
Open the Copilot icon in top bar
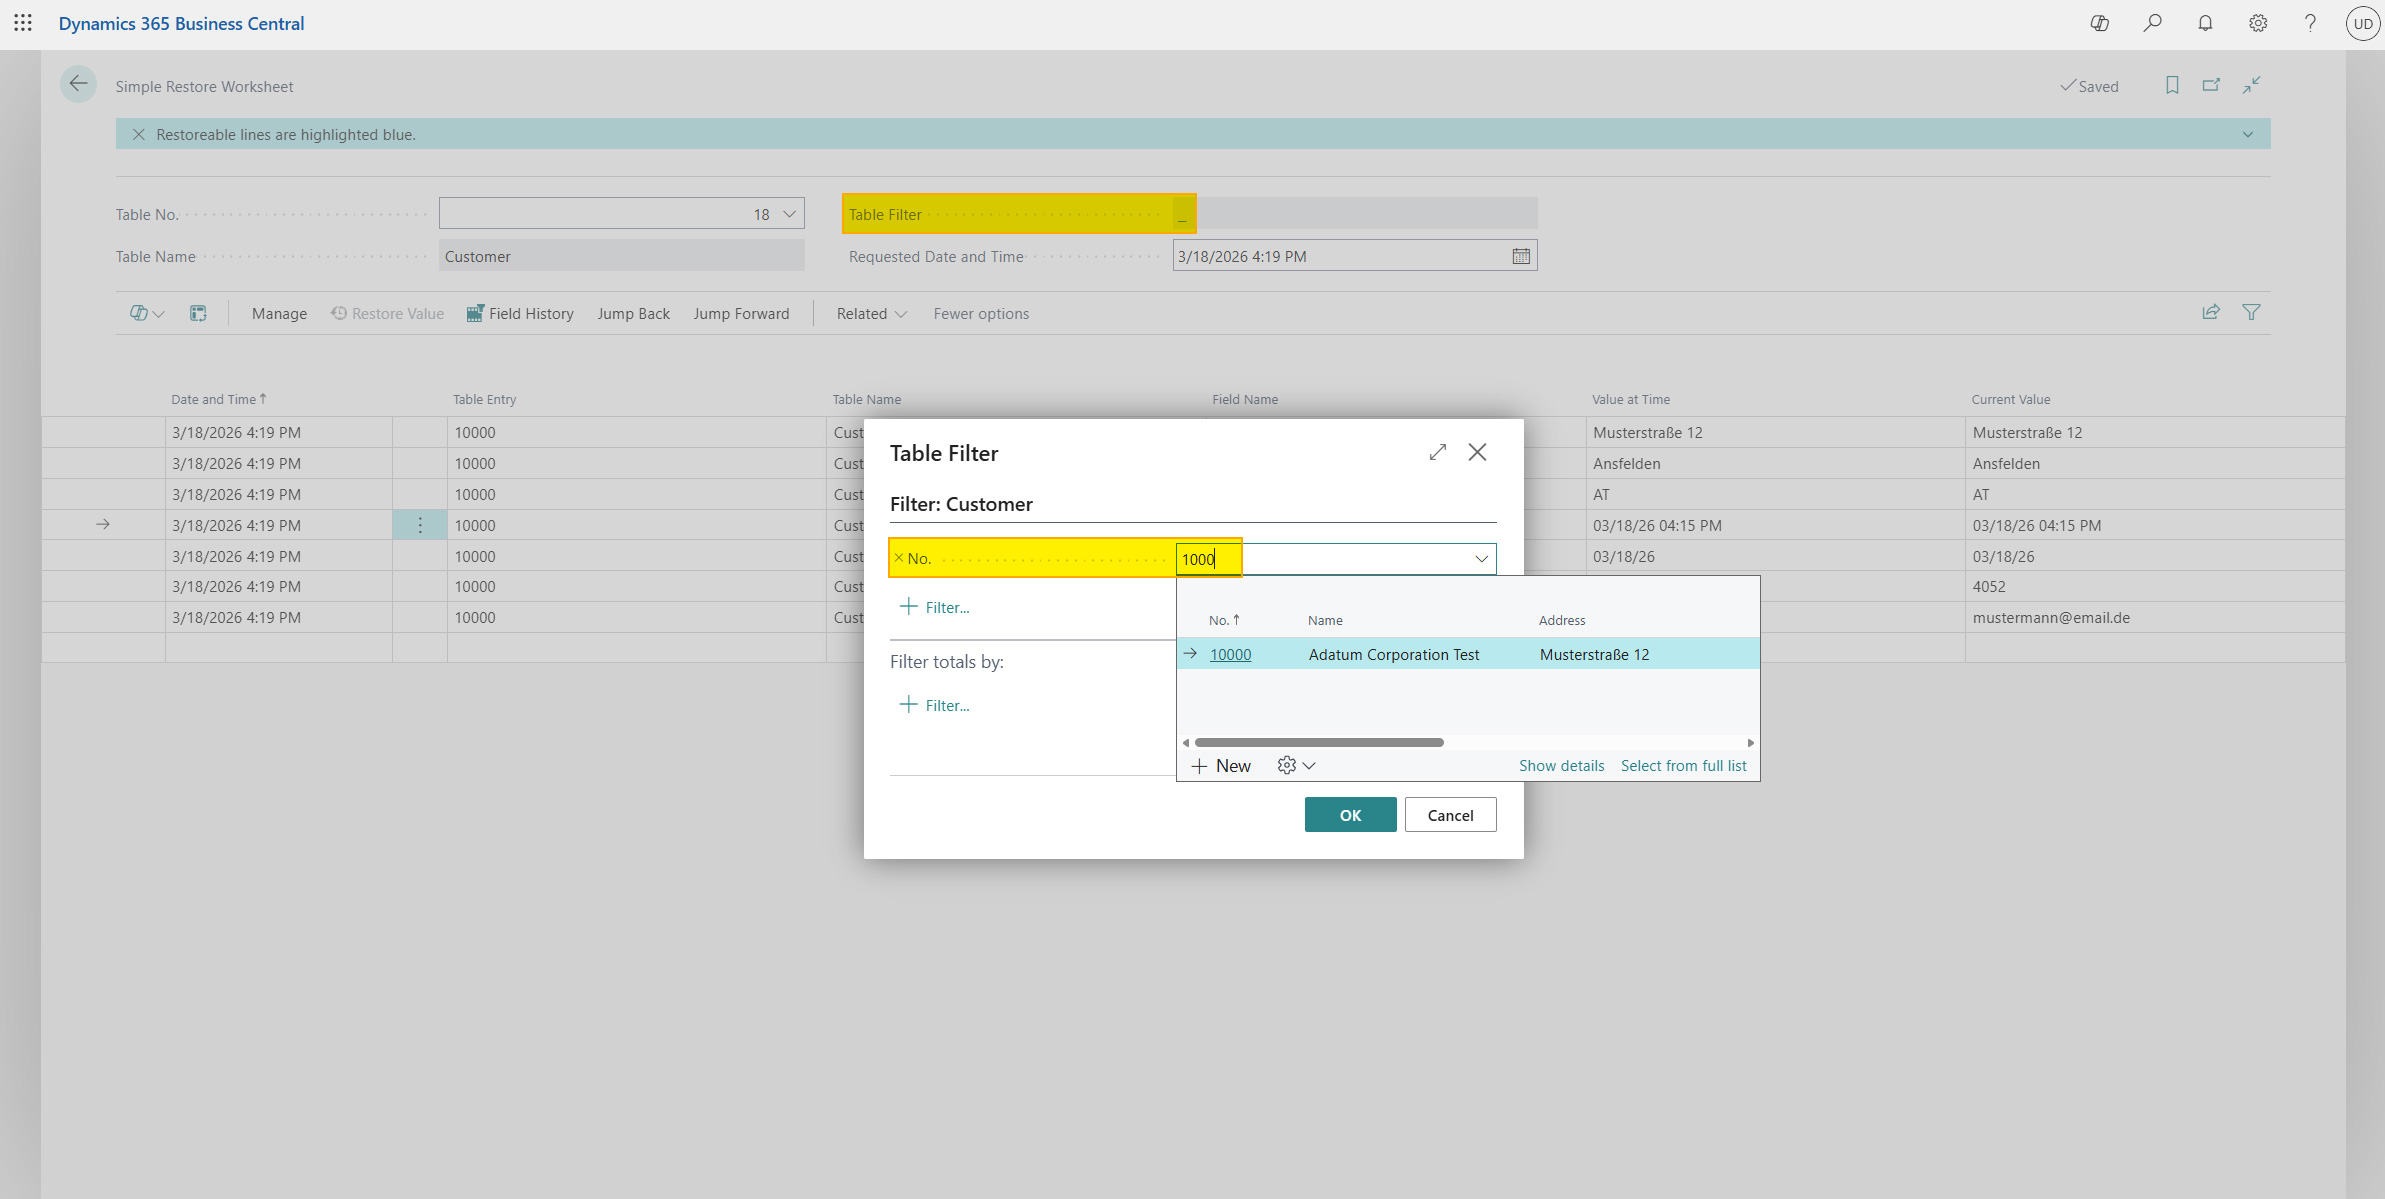(x=2099, y=23)
